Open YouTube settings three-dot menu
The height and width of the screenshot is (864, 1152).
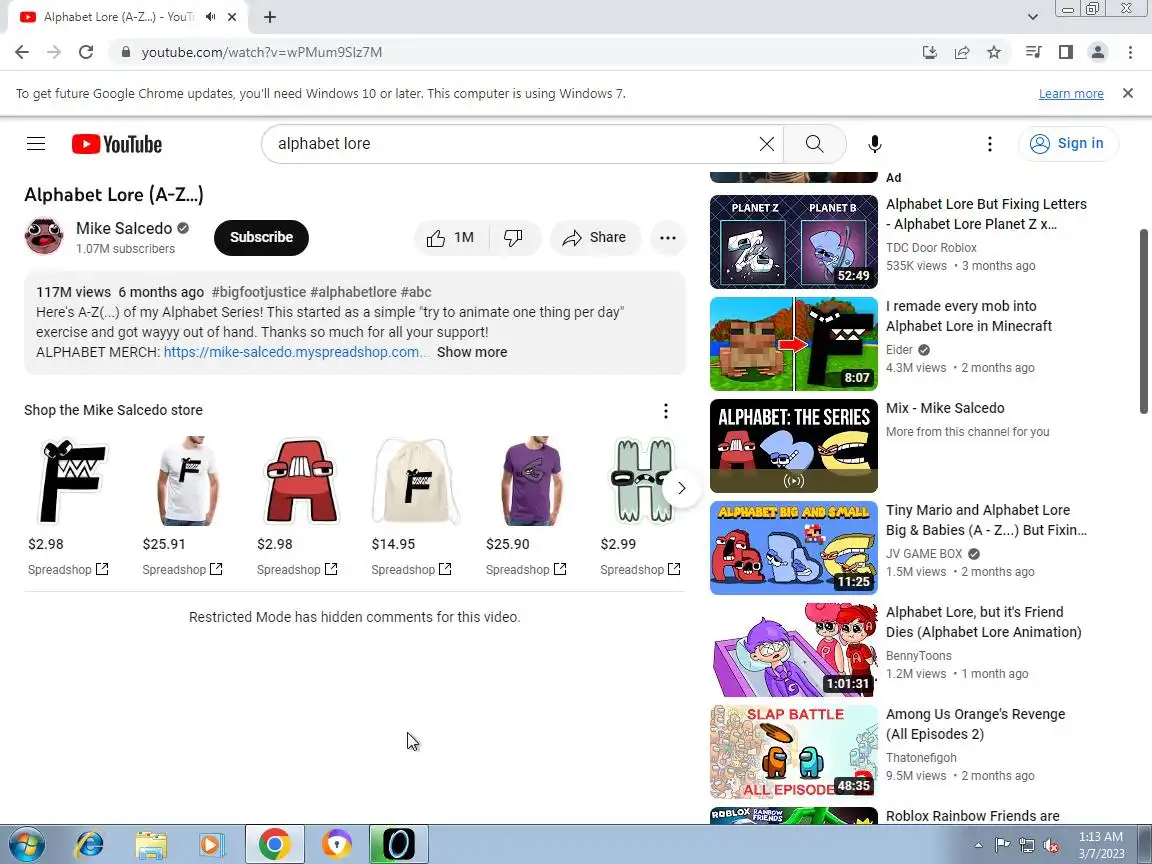coord(990,144)
